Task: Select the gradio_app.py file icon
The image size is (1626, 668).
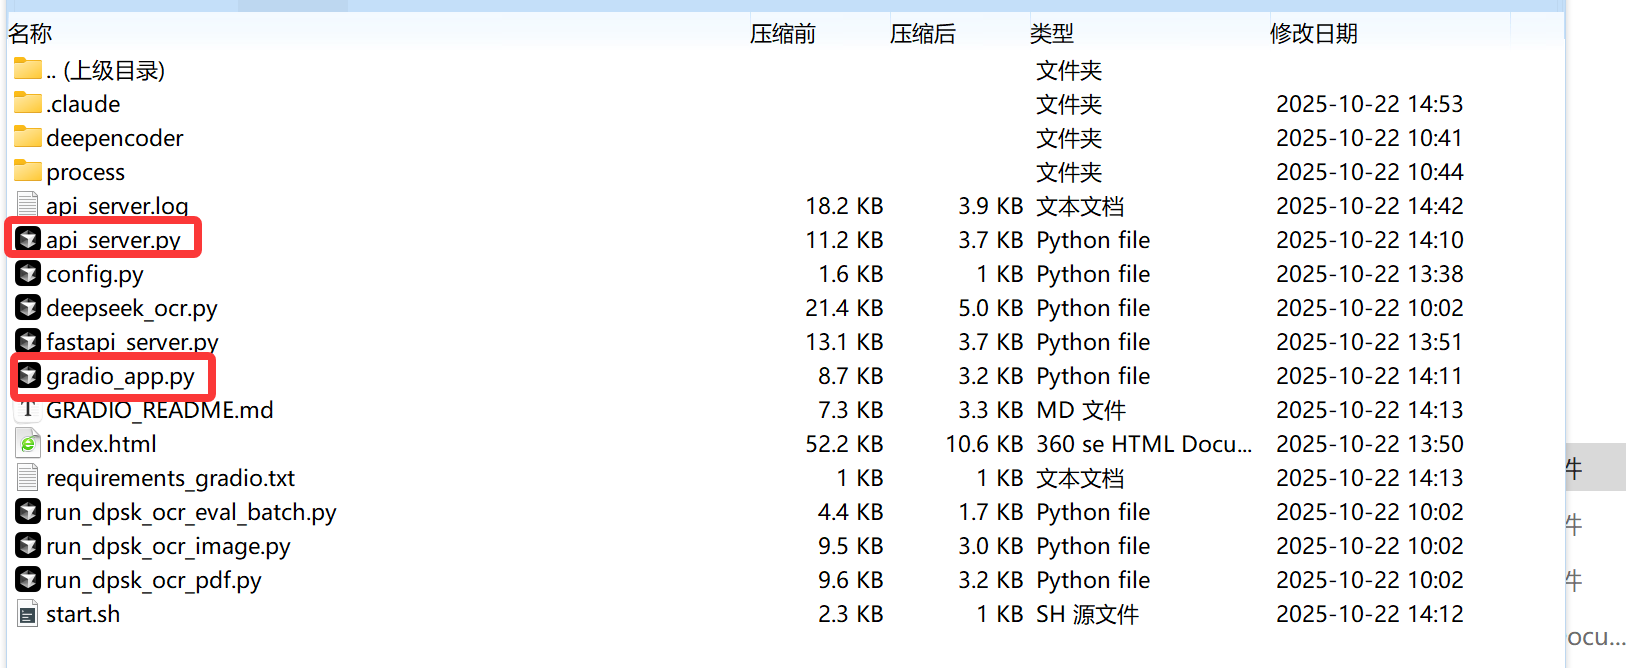Action: pos(28,376)
